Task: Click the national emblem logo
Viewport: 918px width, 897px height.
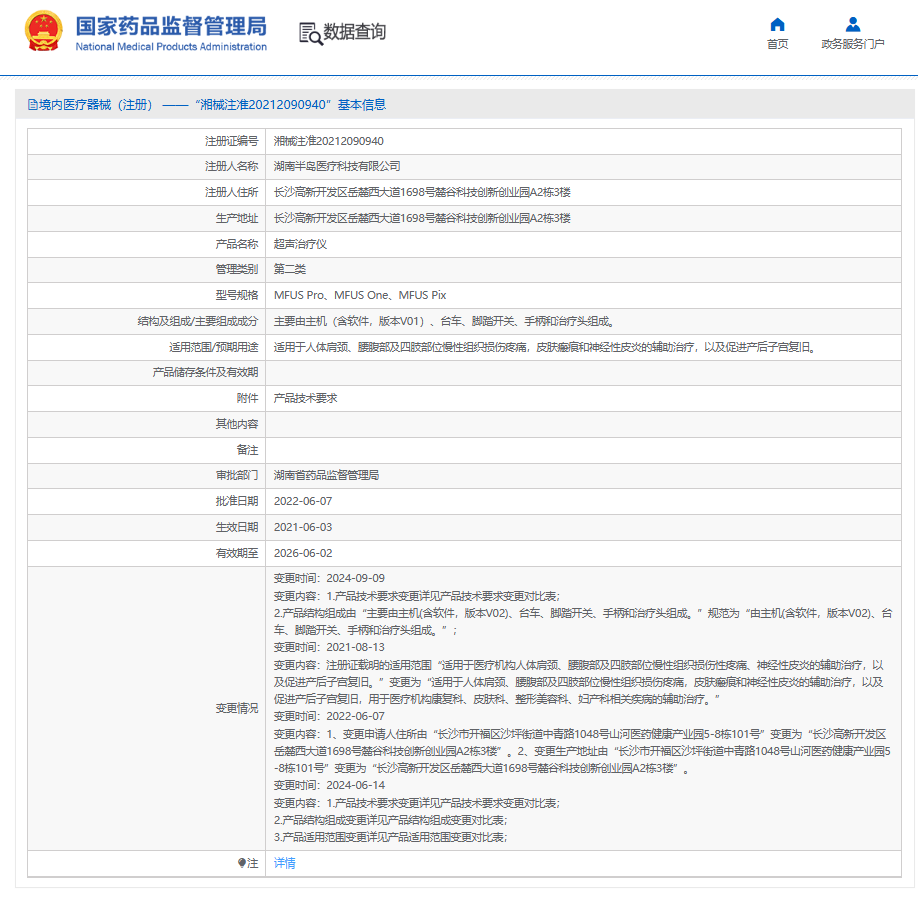Action: (x=44, y=32)
